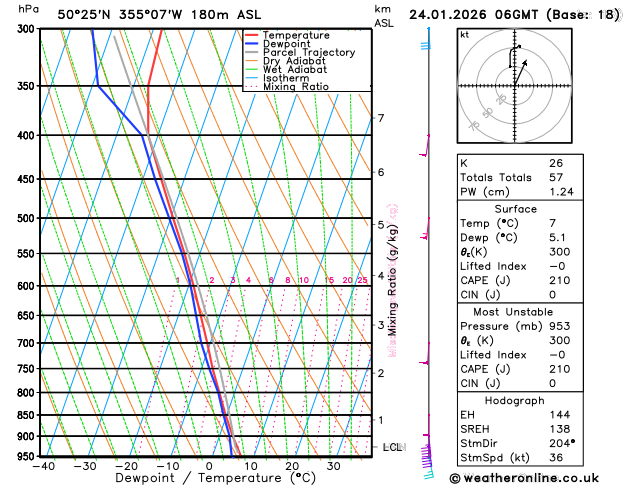Screen dimensions: 629x486
Task: Click the Parcel Trajectory legend label
Action: pyautogui.click(x=309, y=53)
